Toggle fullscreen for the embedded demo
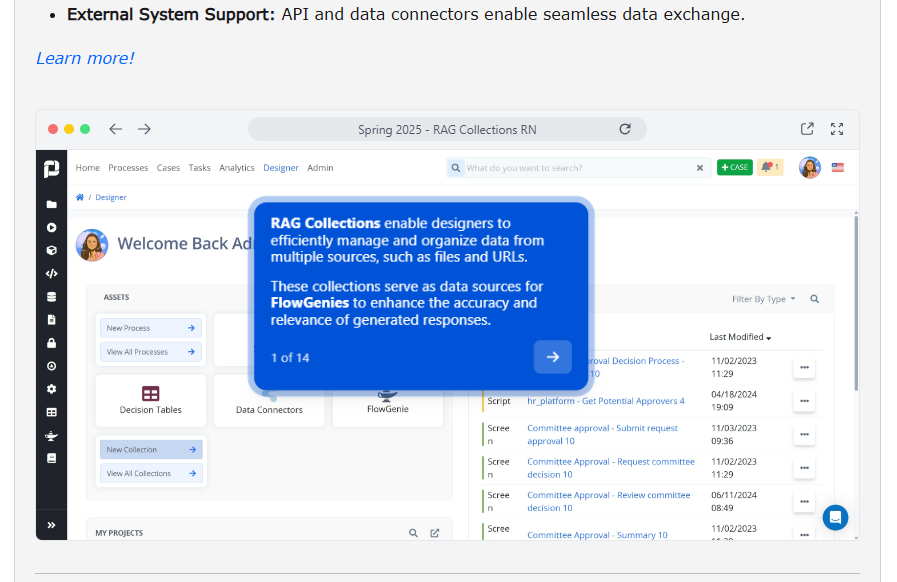The width and height of the screenshot is (897, 582). coord(837,129)
